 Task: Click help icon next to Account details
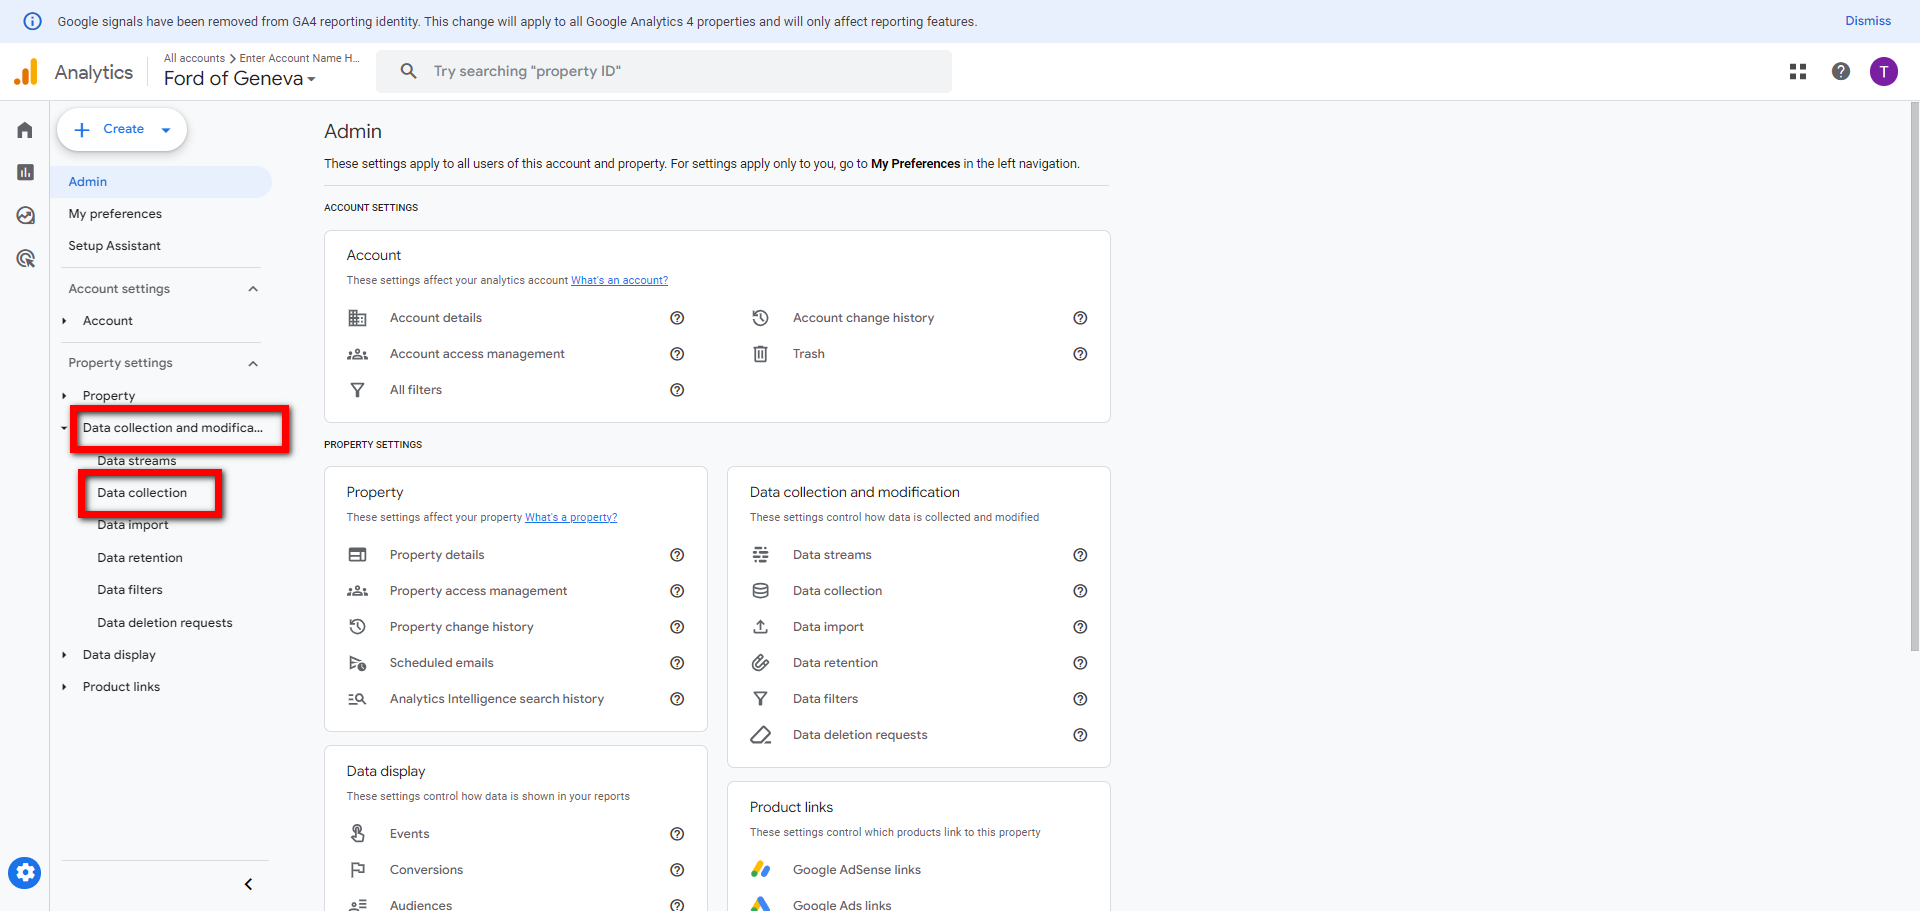point(677,318)
